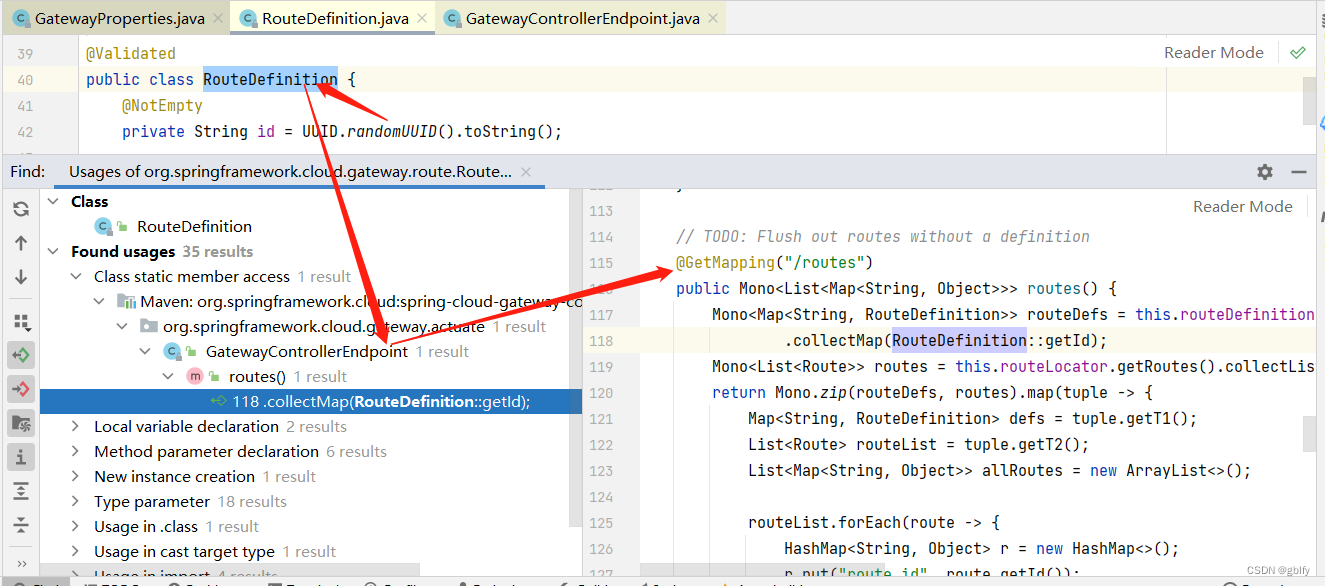The height and width of the screenshot is (586, 1325).
Task: Click the Maven library icon
Action: click(126, 301)
